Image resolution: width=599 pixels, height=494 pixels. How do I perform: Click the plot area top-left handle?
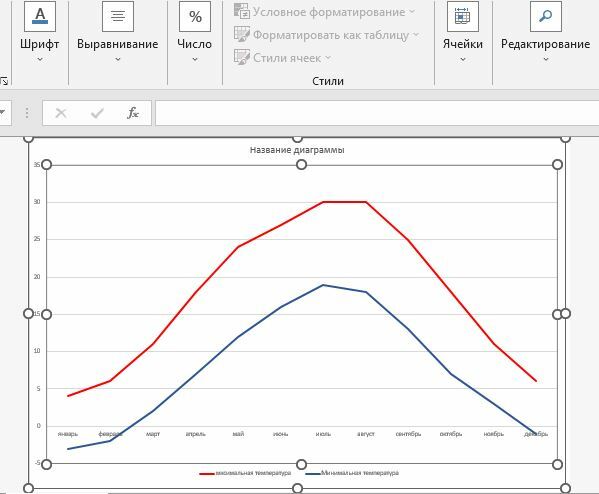pos(46,165)
